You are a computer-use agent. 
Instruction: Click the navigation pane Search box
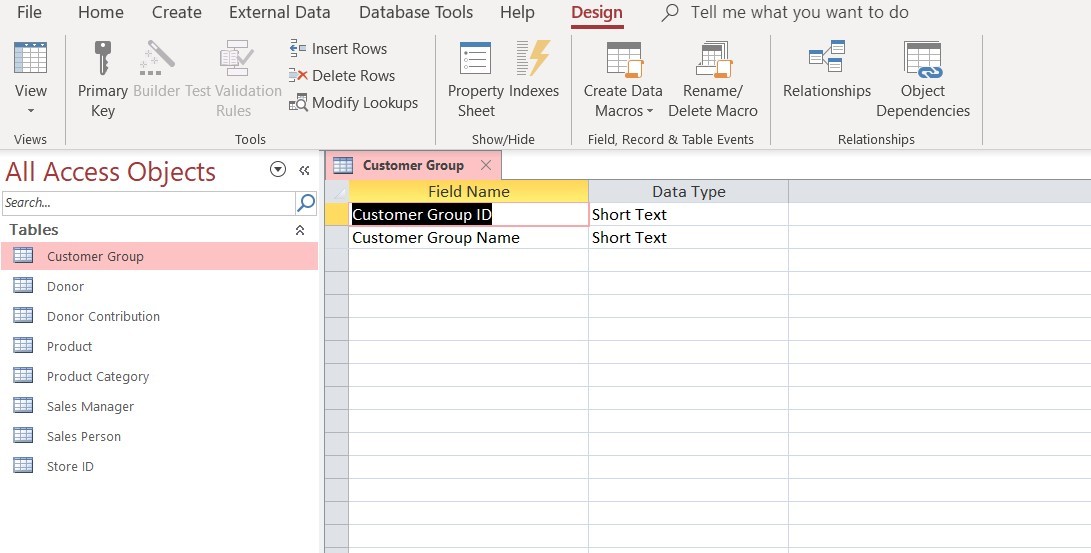pos(148,203)
